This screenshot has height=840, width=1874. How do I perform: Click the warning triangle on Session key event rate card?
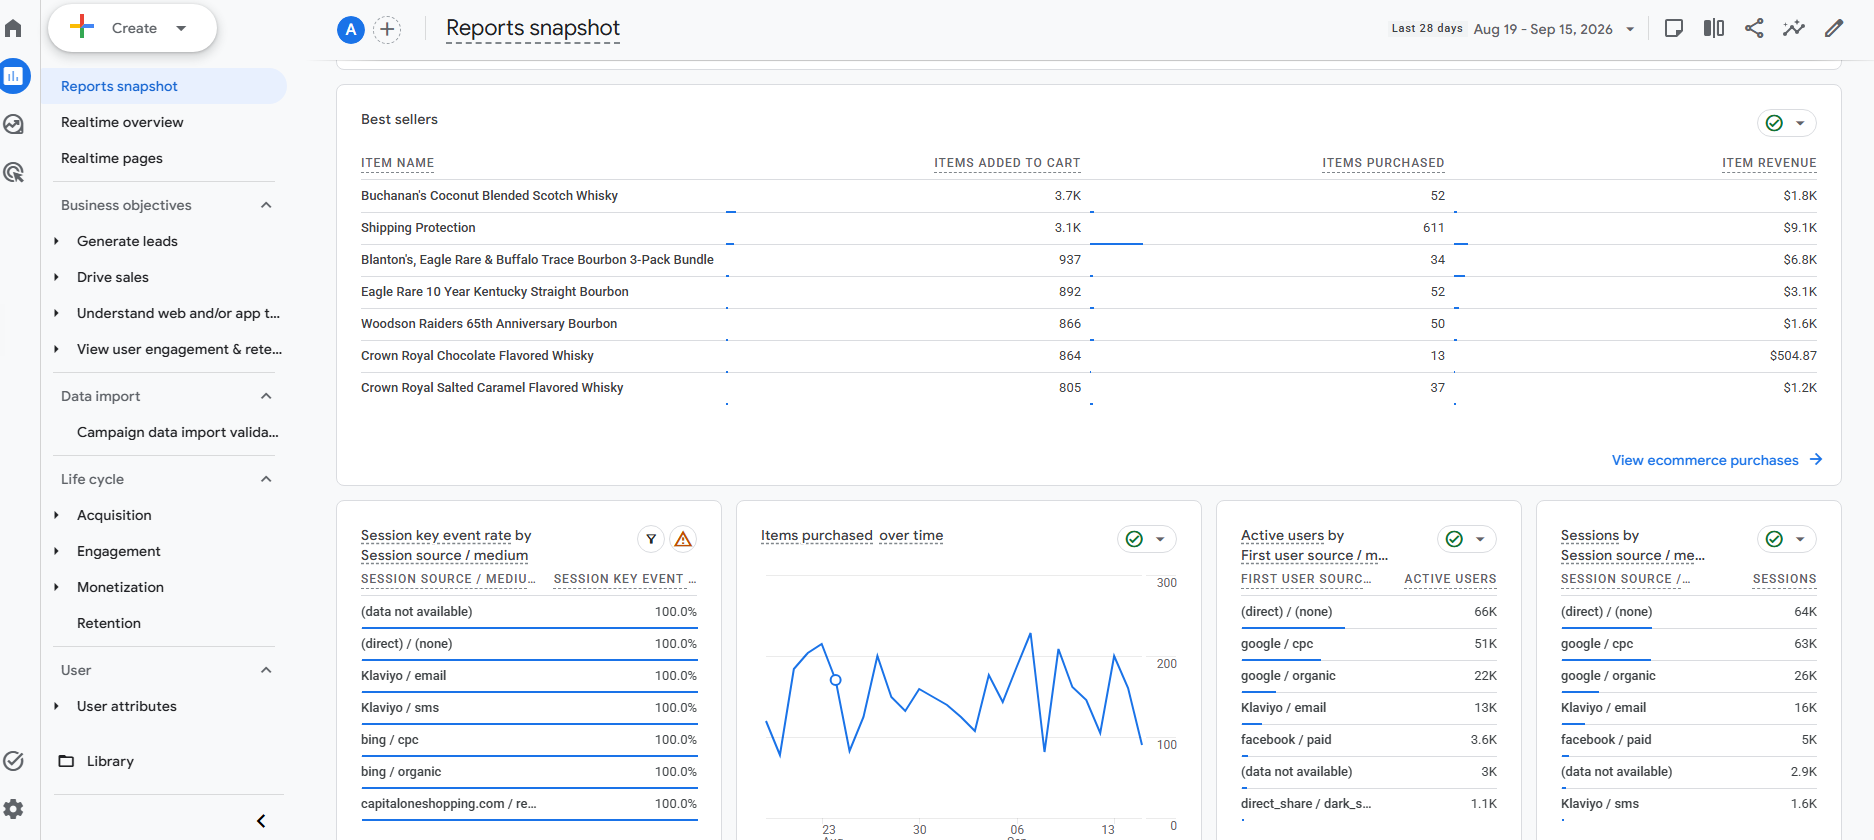pos(683,539)
